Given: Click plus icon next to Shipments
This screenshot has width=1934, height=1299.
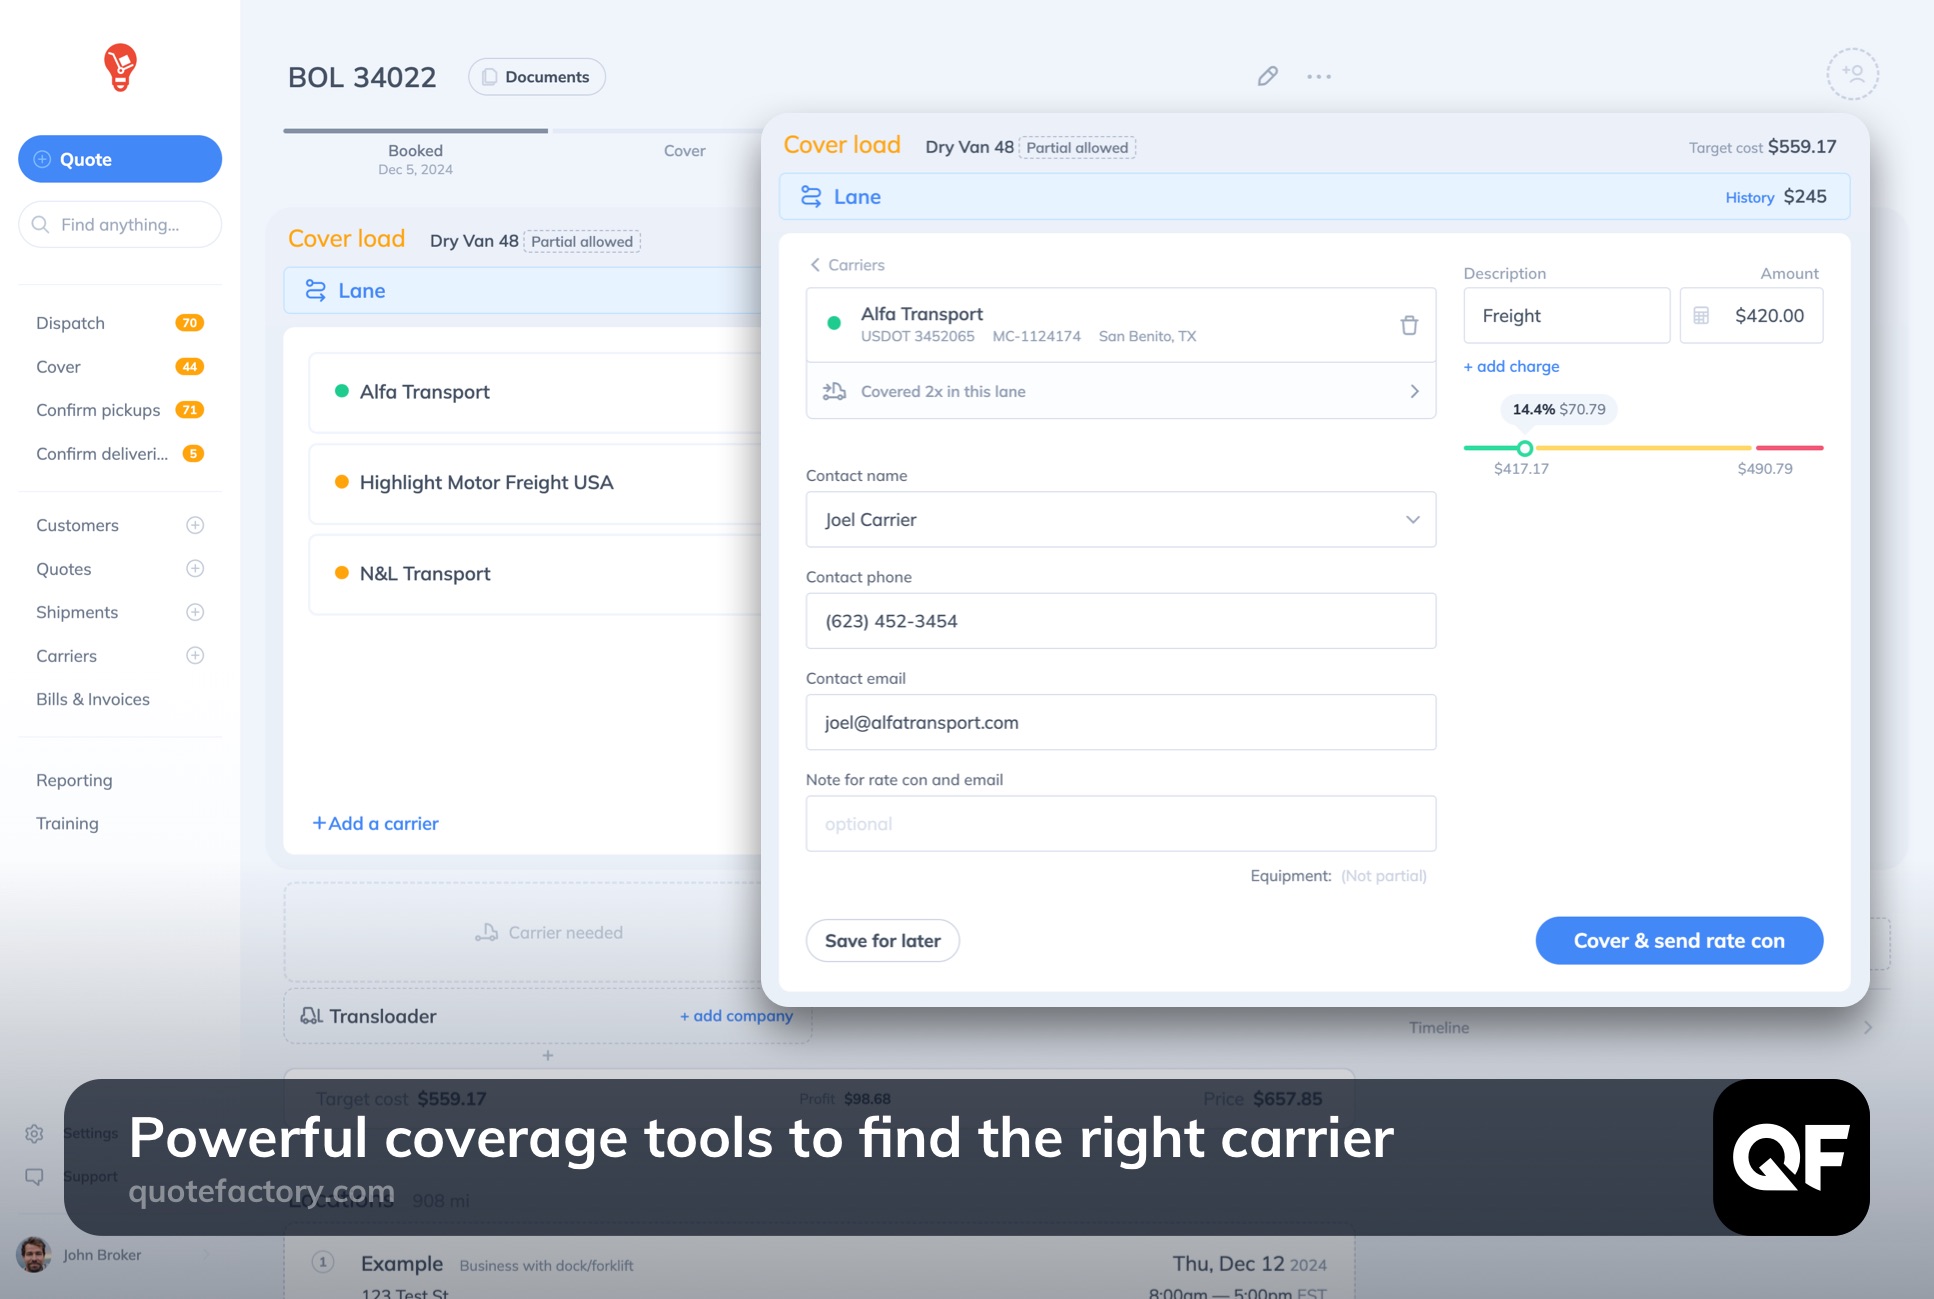Looking at the screenshot, I should click(x=195, y=612).
